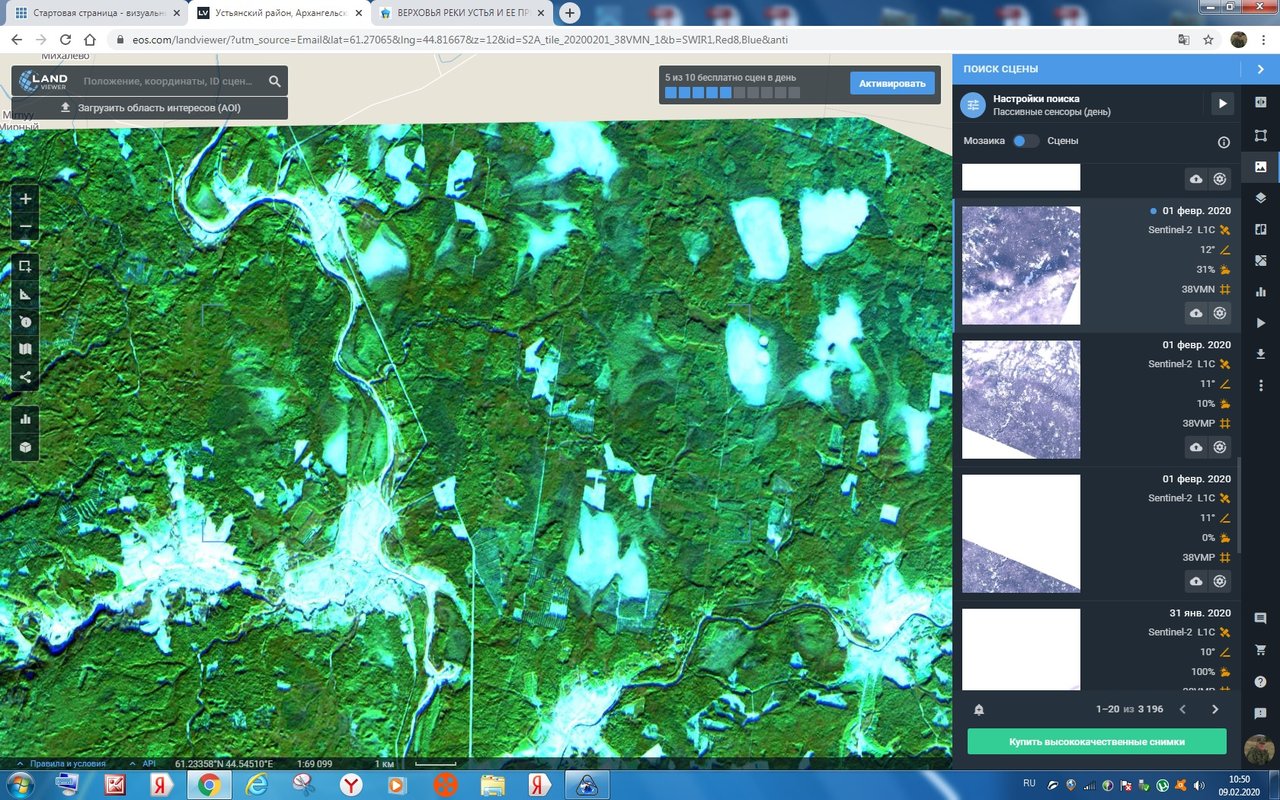Share the current map view
Viewport: 1280px width, 800px height.
tap(25, 378)
